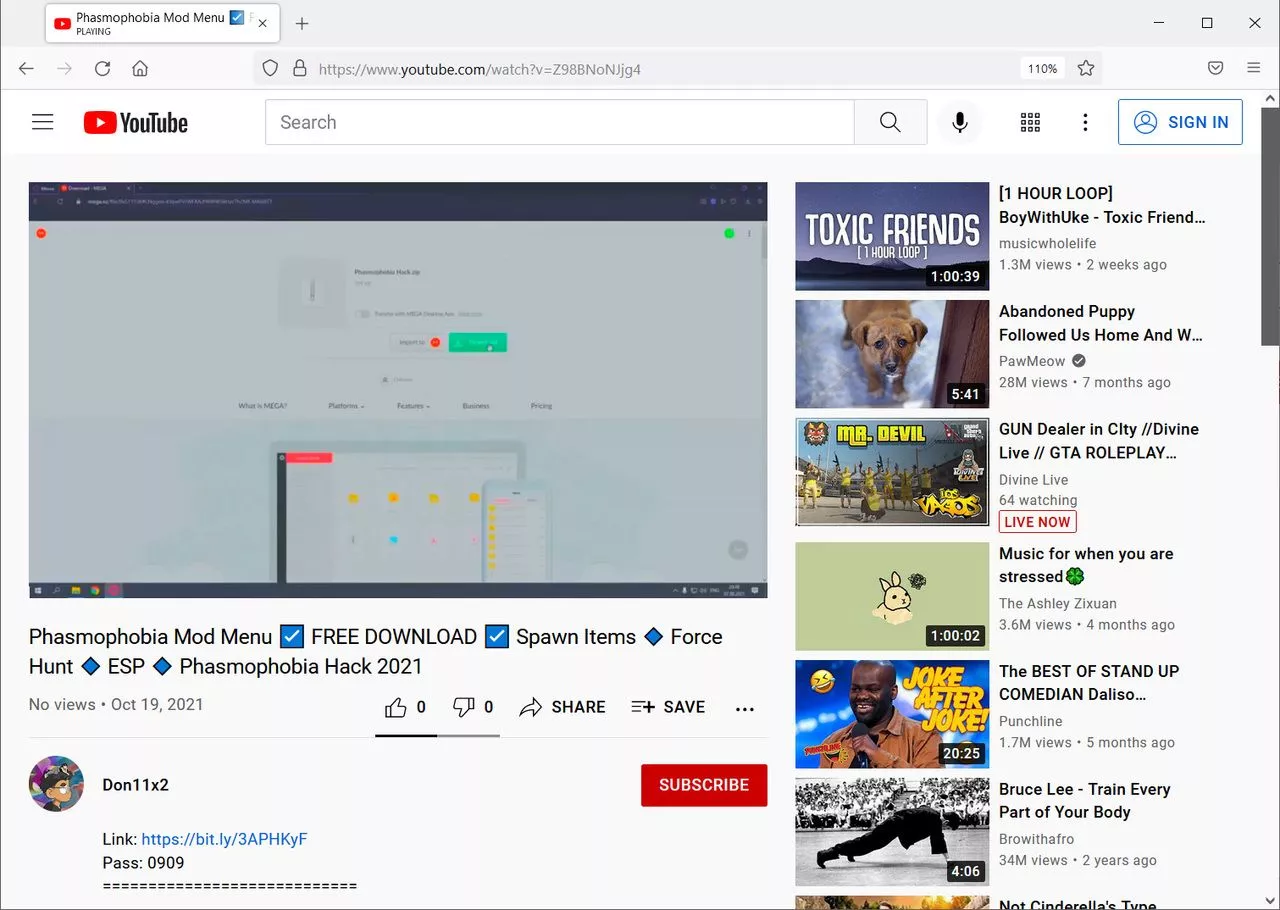This screenshot has width=1280, height=910.
Task: Bookmark page with star icon
Action: [1086, 68]
